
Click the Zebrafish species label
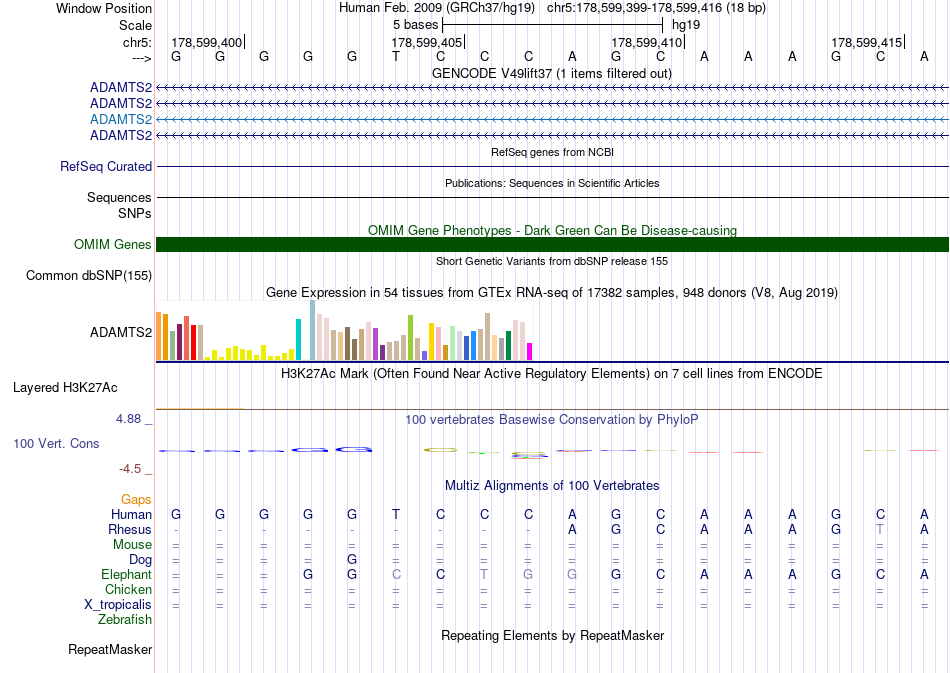click(x=125, y=619)
